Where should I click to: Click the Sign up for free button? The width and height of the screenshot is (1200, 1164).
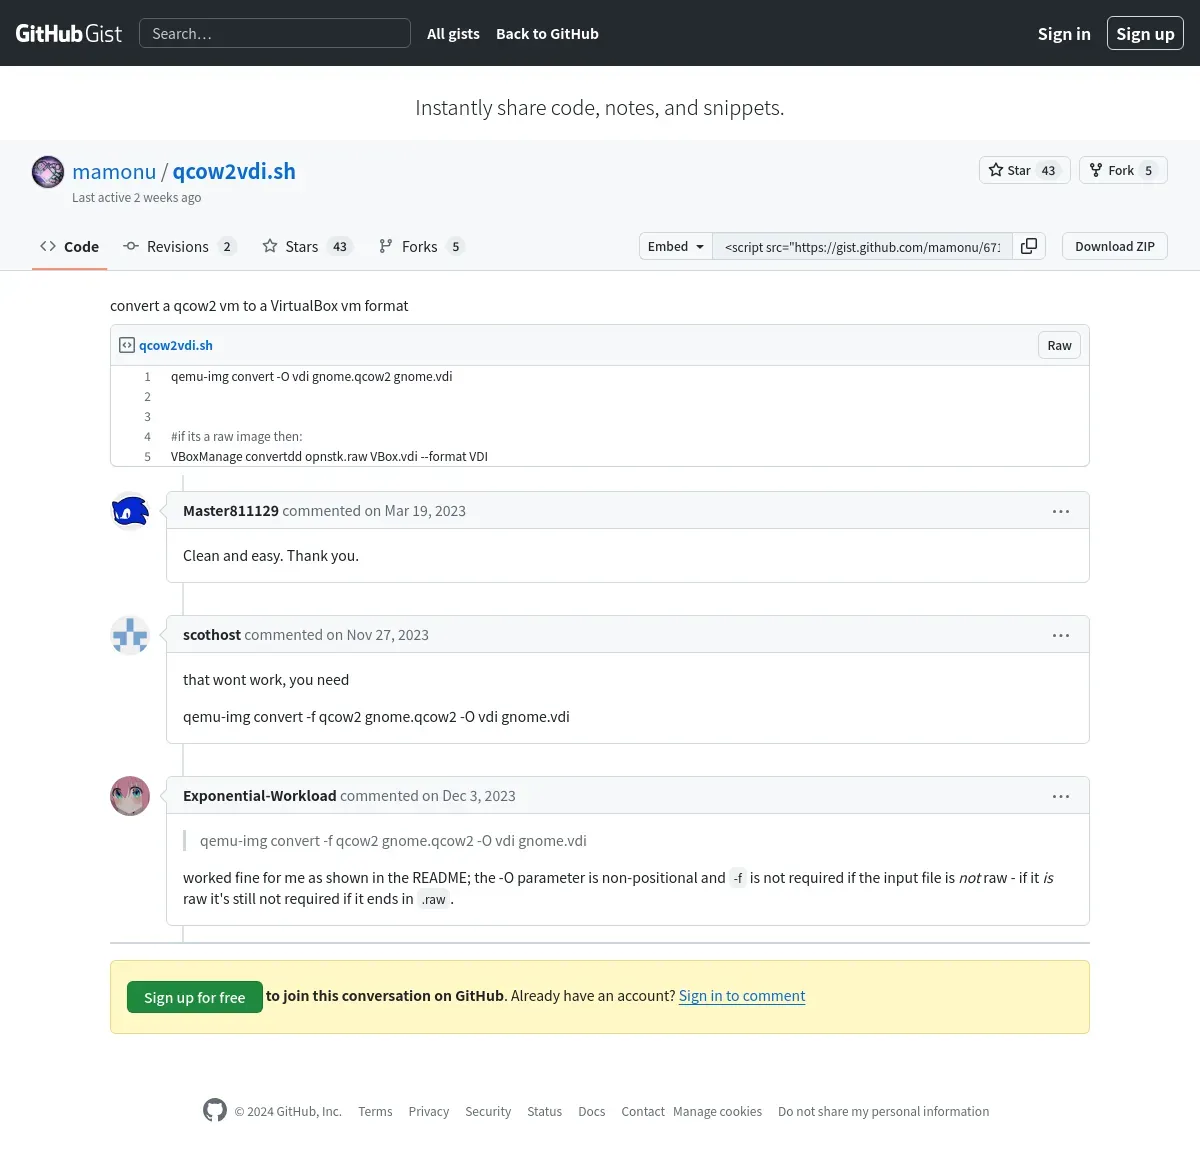[195, 997]
